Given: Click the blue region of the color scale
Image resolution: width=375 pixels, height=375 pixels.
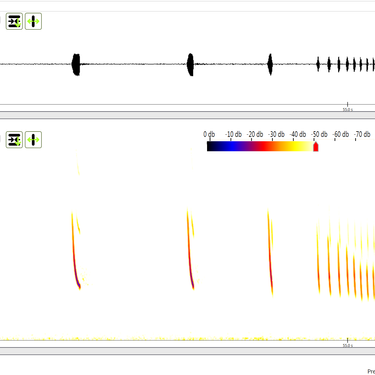Looking at the screenshot, I should pos(233,146).
